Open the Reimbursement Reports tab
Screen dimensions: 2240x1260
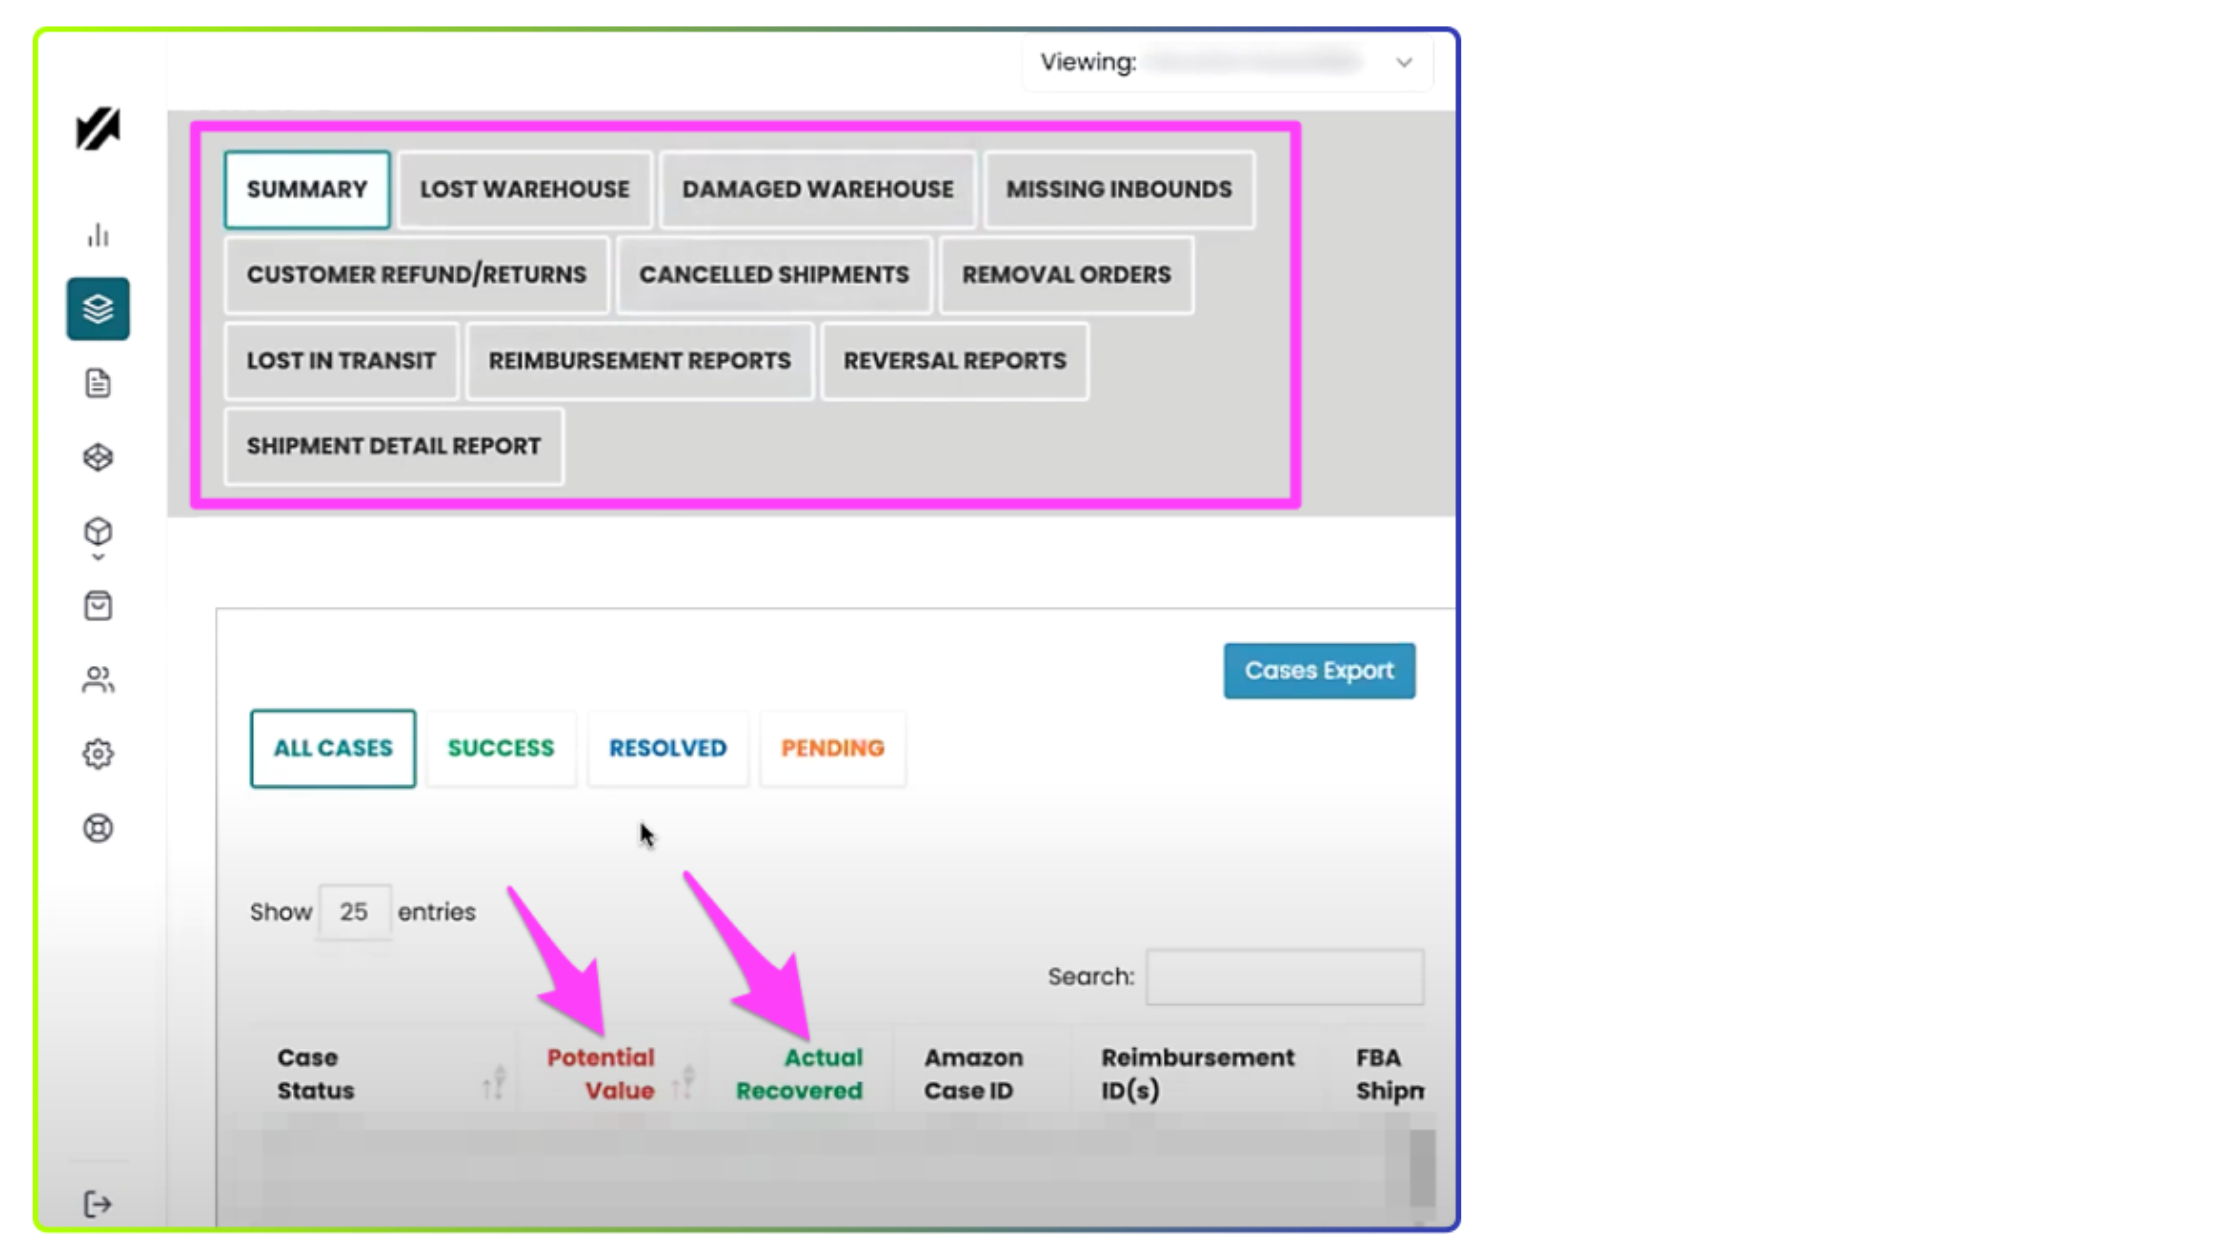639,361
